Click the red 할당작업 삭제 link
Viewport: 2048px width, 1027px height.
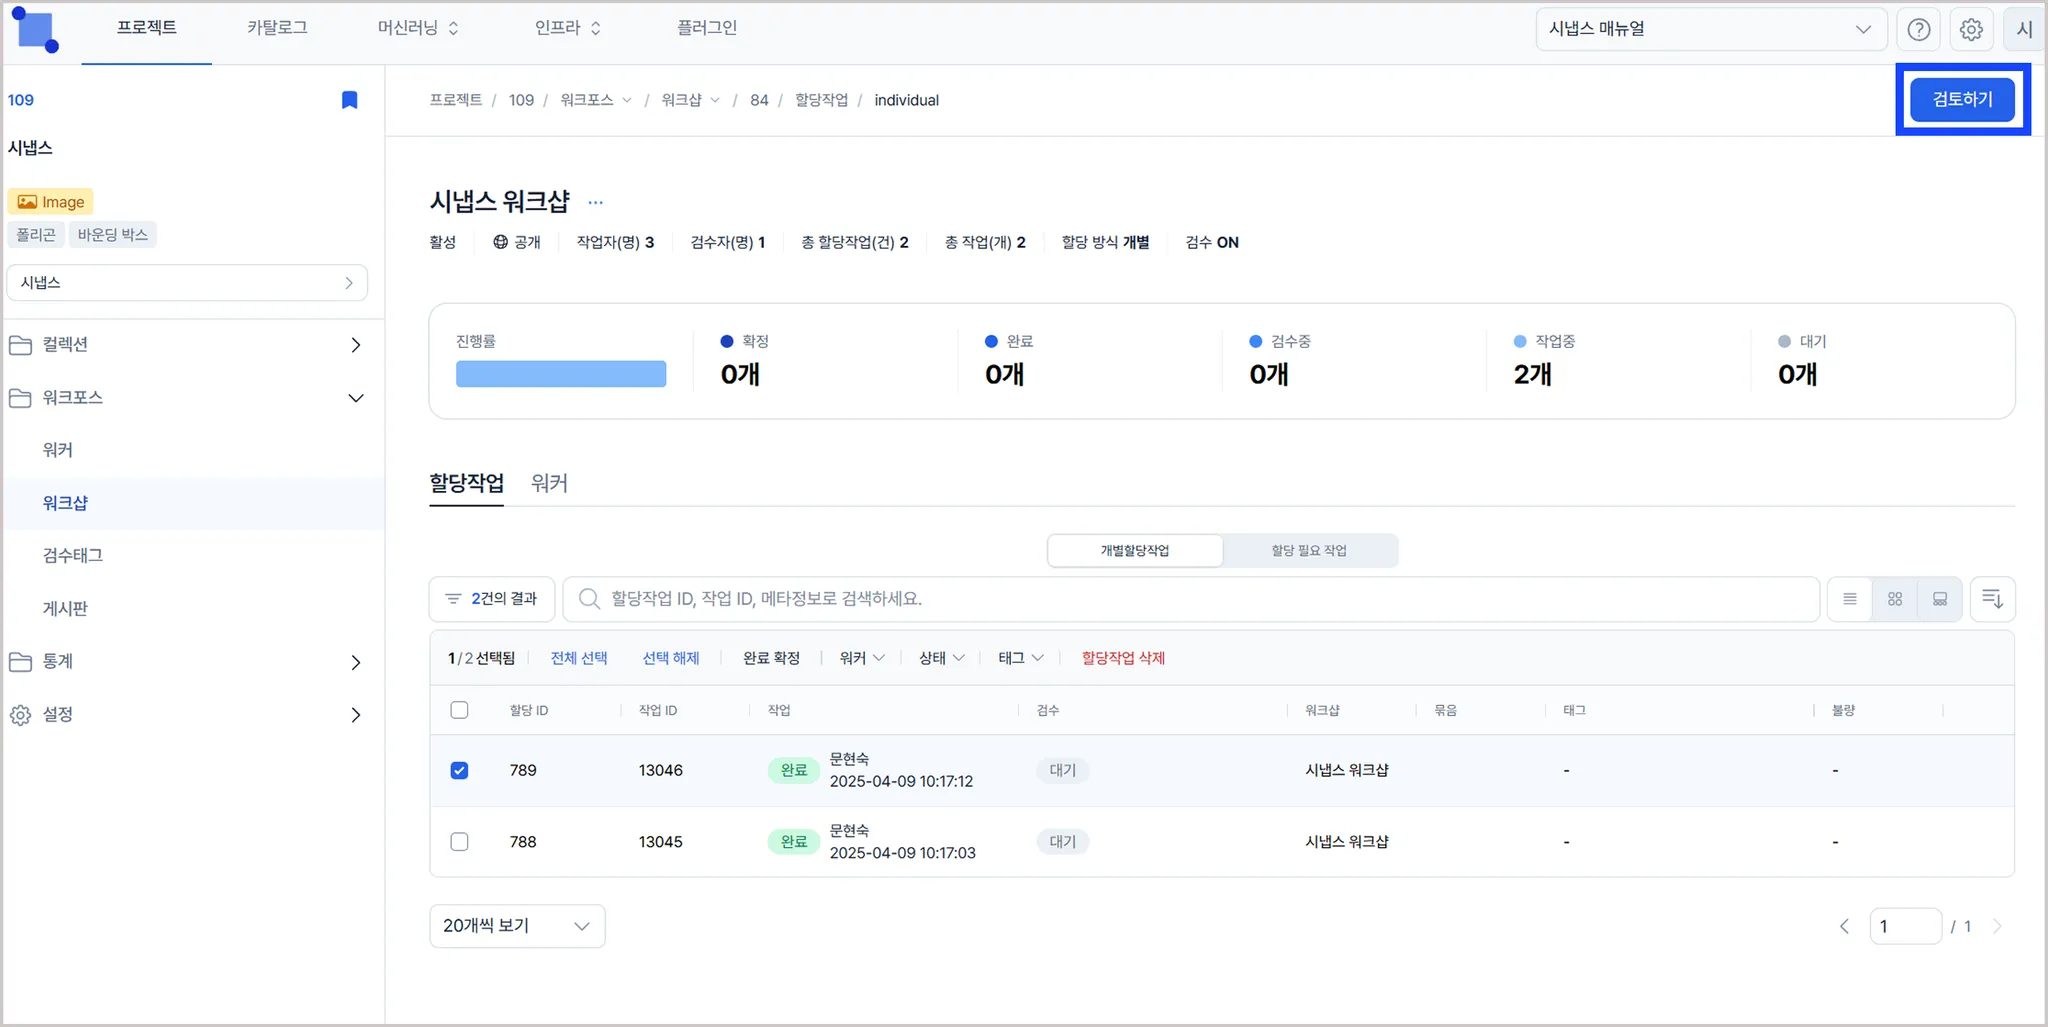click(x=1123, y=658)
